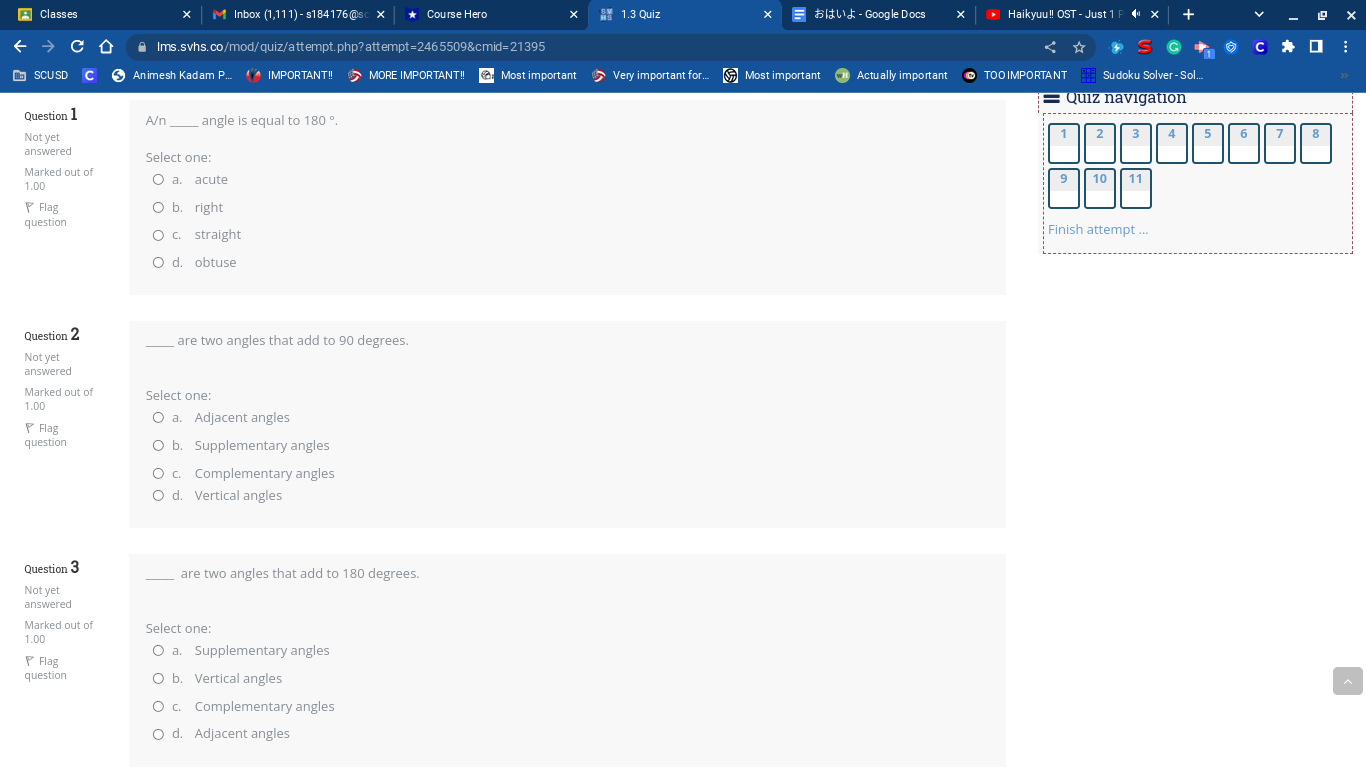1366x768 pixels.
Task: Select 'straight' for Question 1
Action: click(158, 235)
